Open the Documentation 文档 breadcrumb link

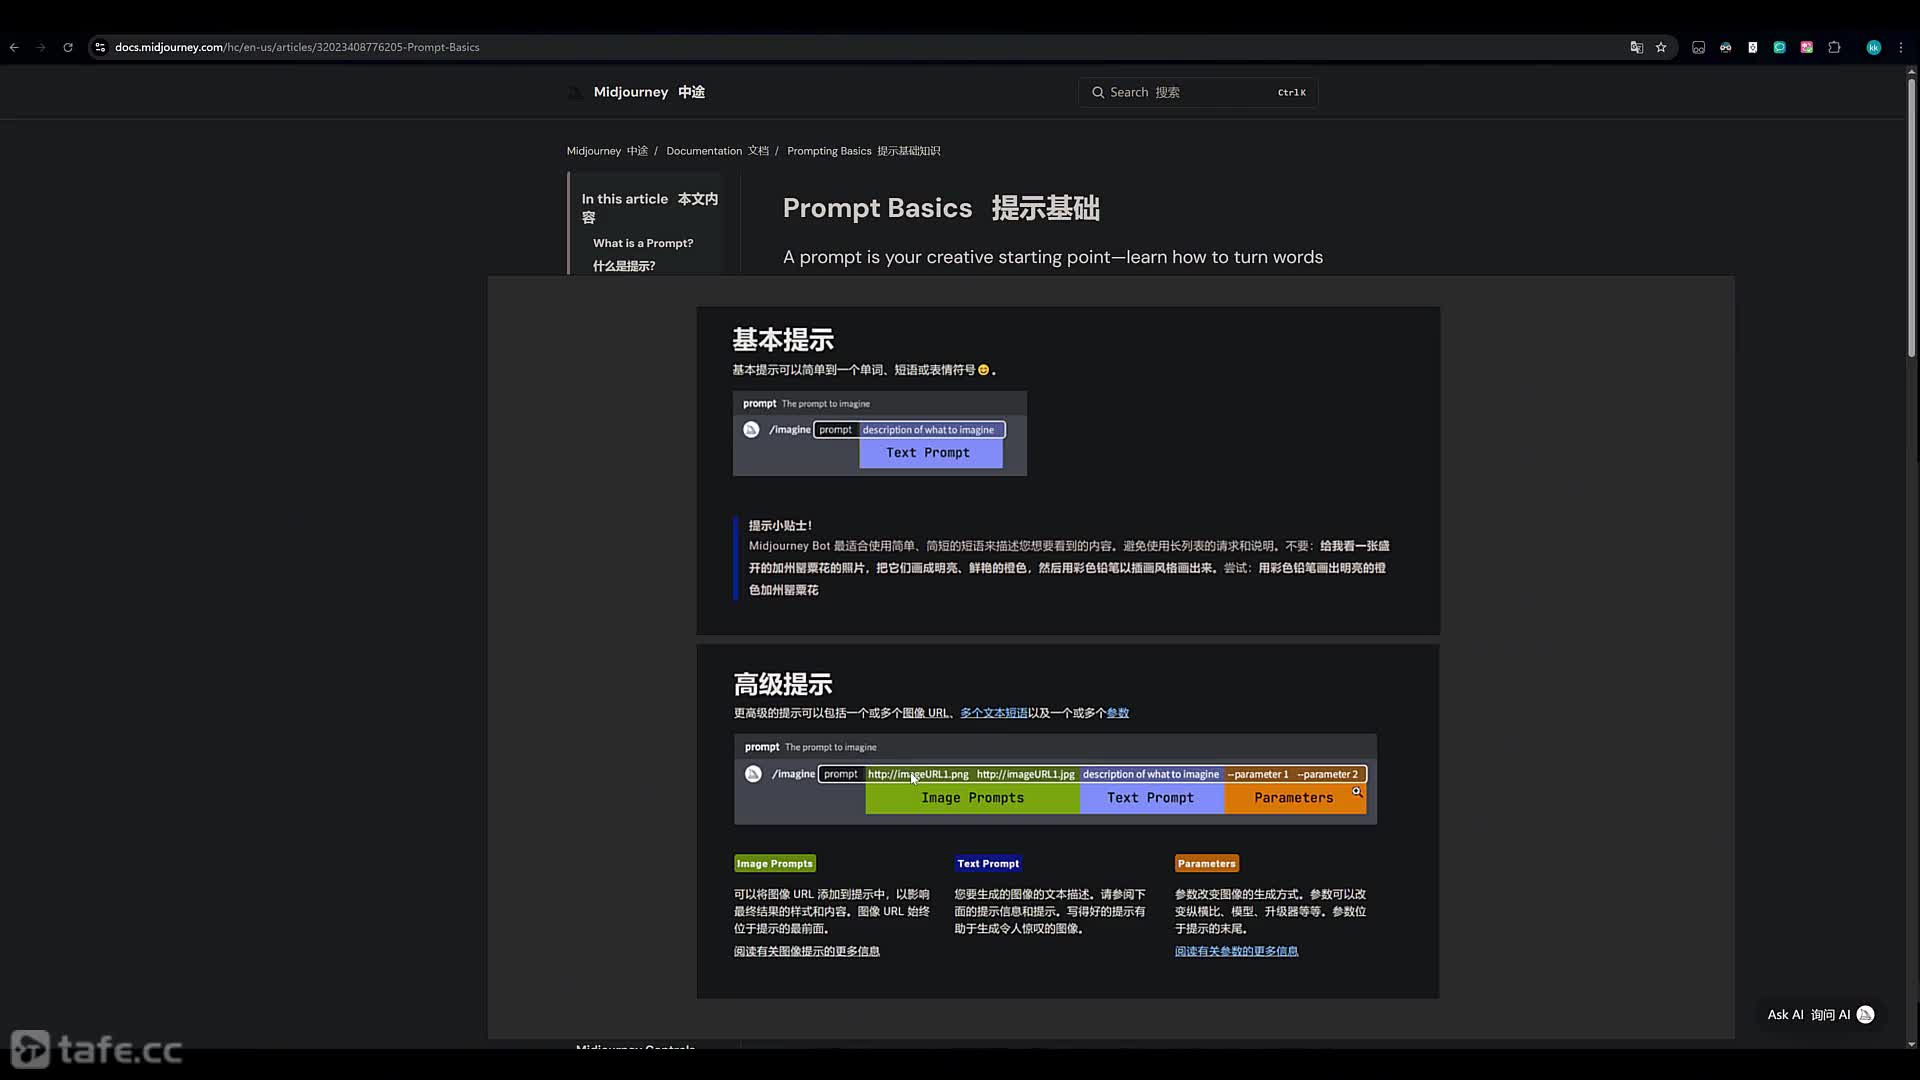(x=717, y=151)
